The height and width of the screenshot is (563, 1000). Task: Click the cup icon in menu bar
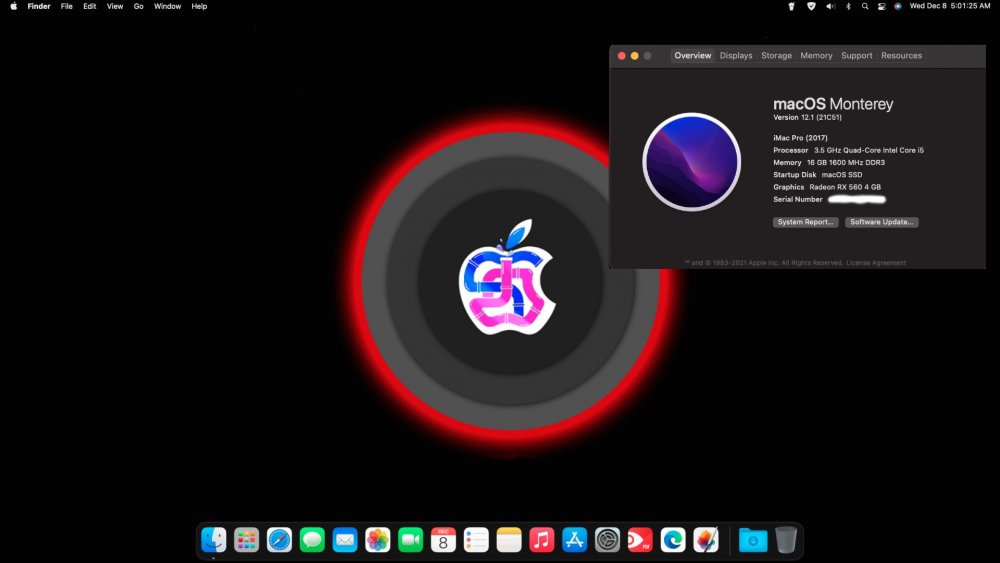click(791, 6)
